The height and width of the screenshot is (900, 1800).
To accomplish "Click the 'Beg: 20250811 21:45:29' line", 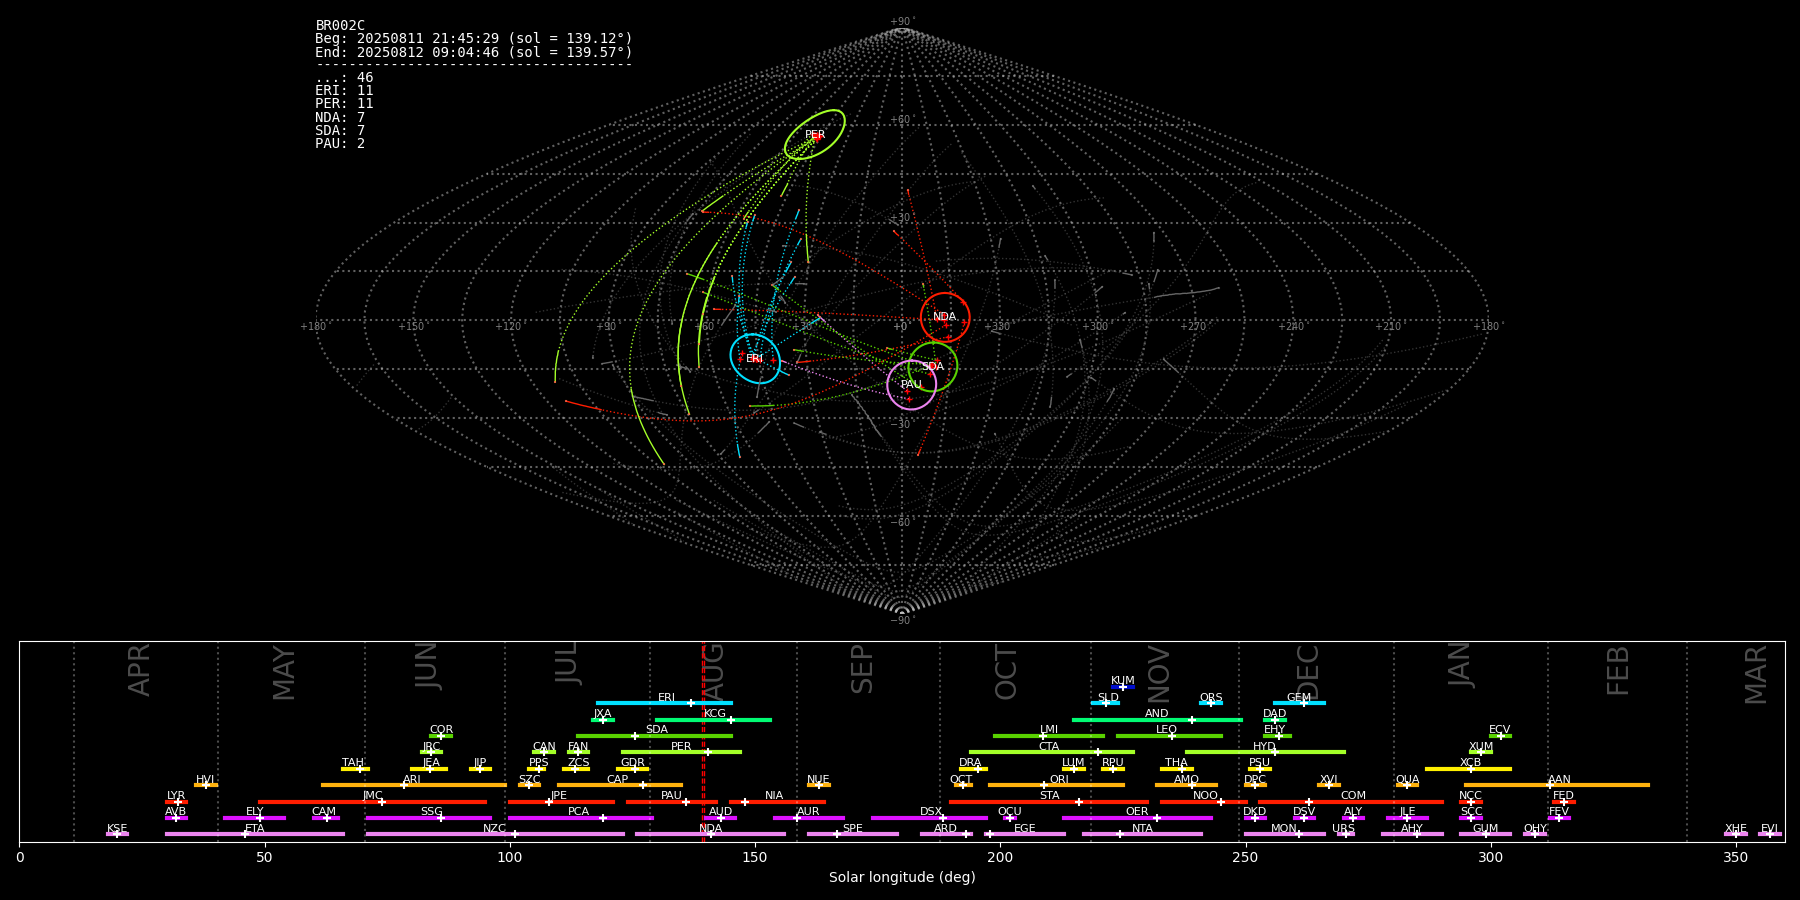I will [x=474, y=39].
